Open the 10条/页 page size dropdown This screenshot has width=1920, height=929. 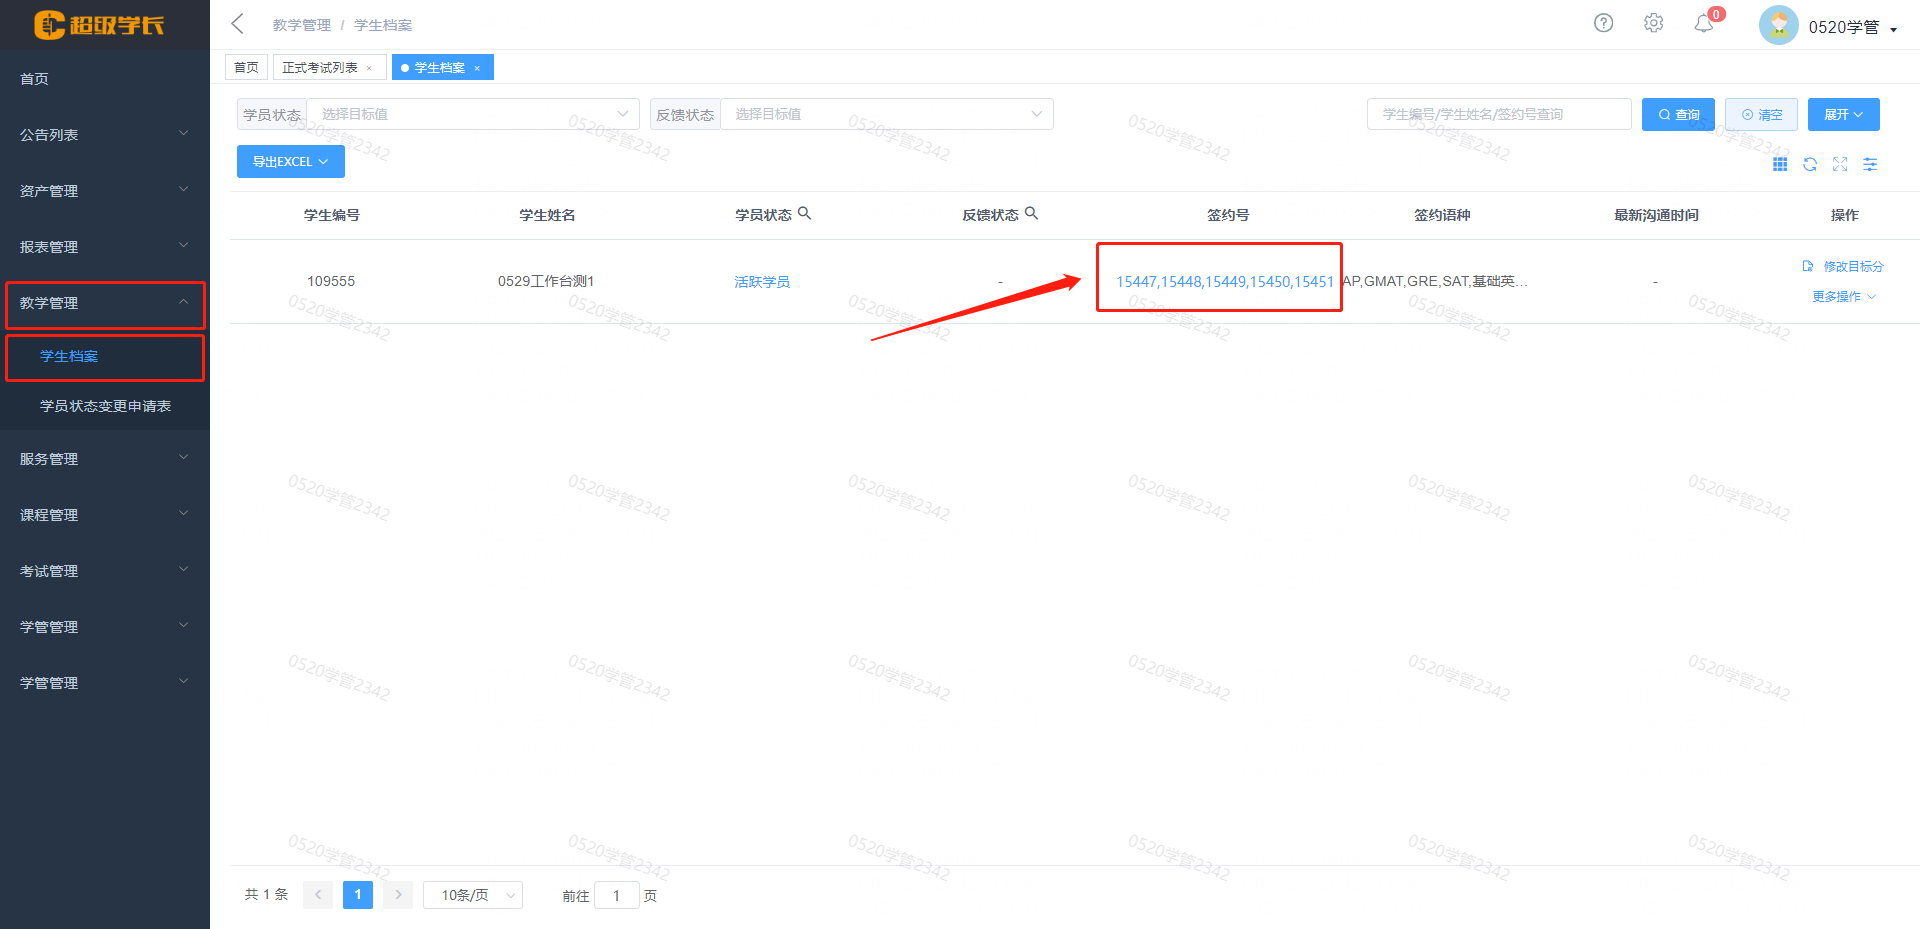473,895
